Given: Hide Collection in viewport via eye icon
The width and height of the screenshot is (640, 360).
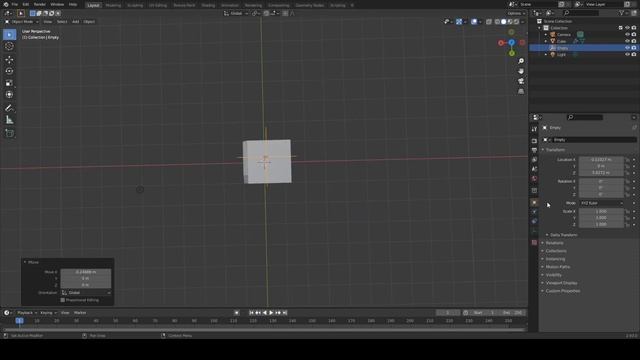Looking at the screenshot, I should click(627, 28).
